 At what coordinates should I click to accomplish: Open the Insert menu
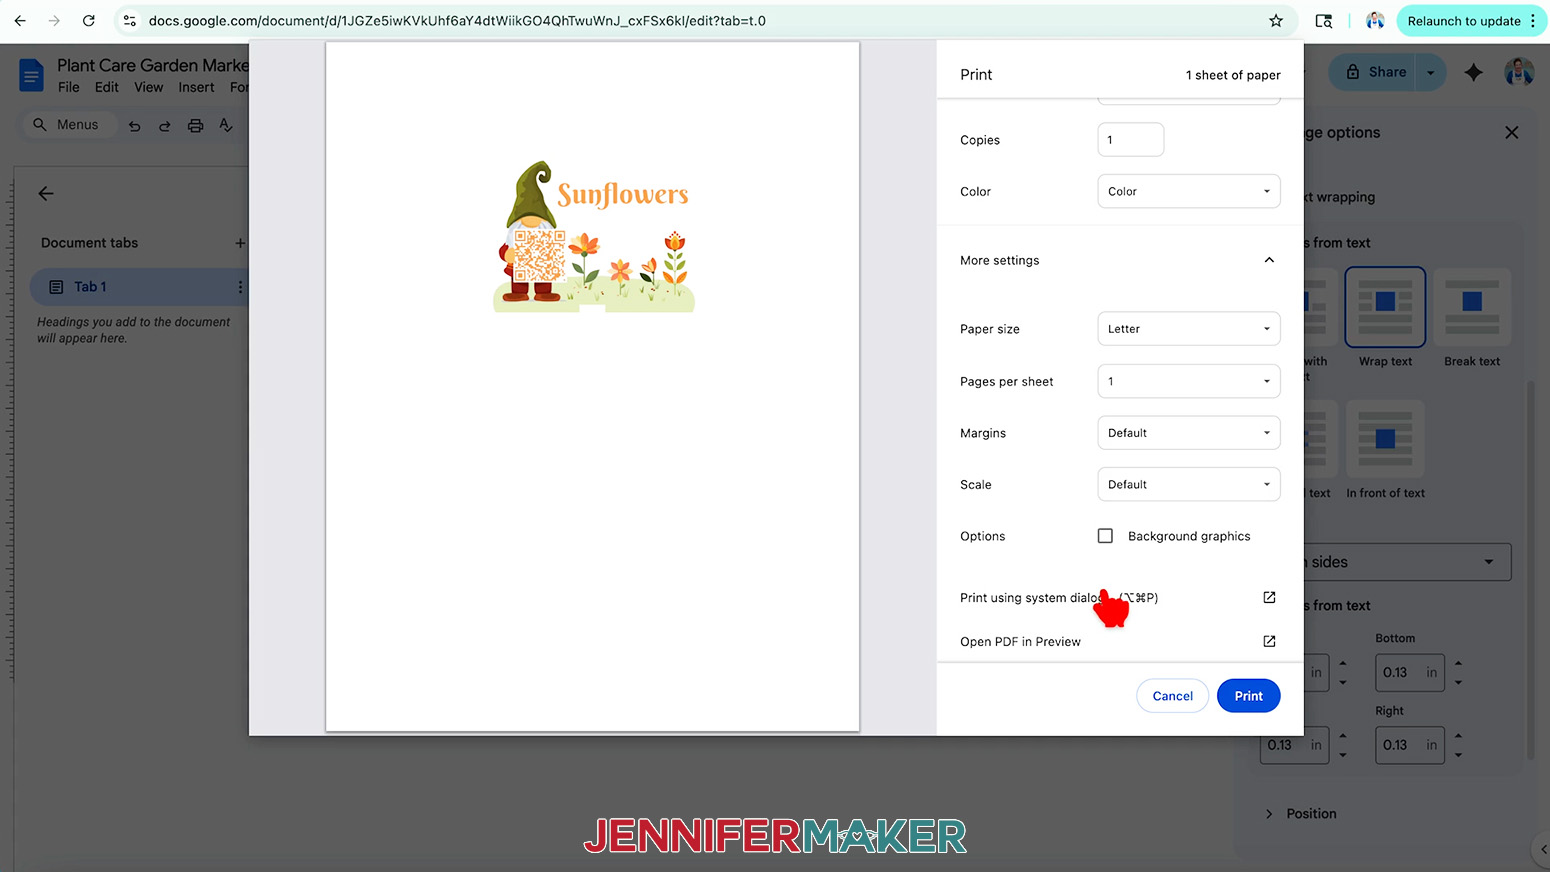tap(197, 87)
